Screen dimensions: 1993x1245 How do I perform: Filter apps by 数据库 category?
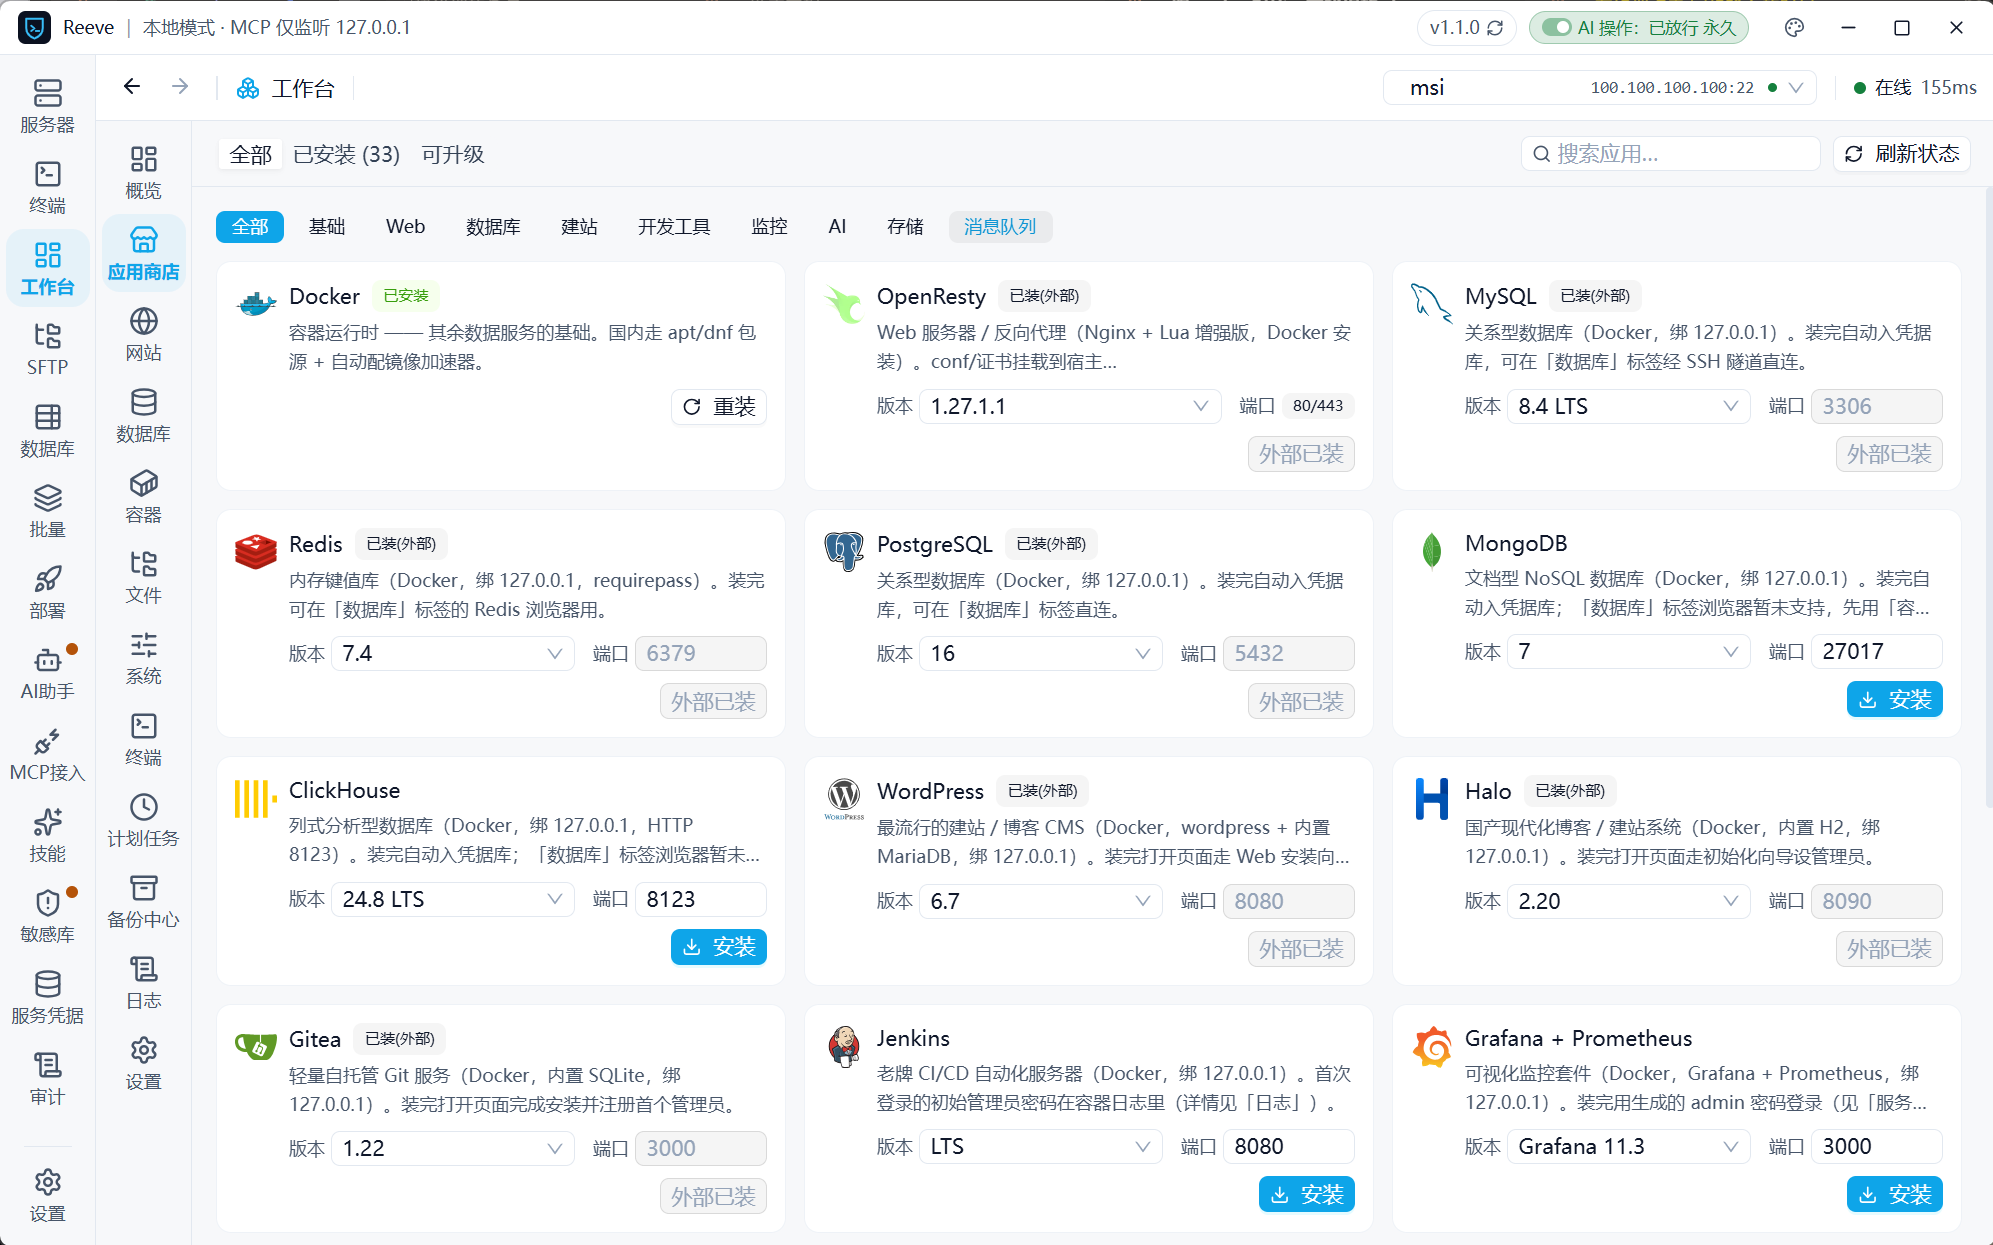(493, 227)
